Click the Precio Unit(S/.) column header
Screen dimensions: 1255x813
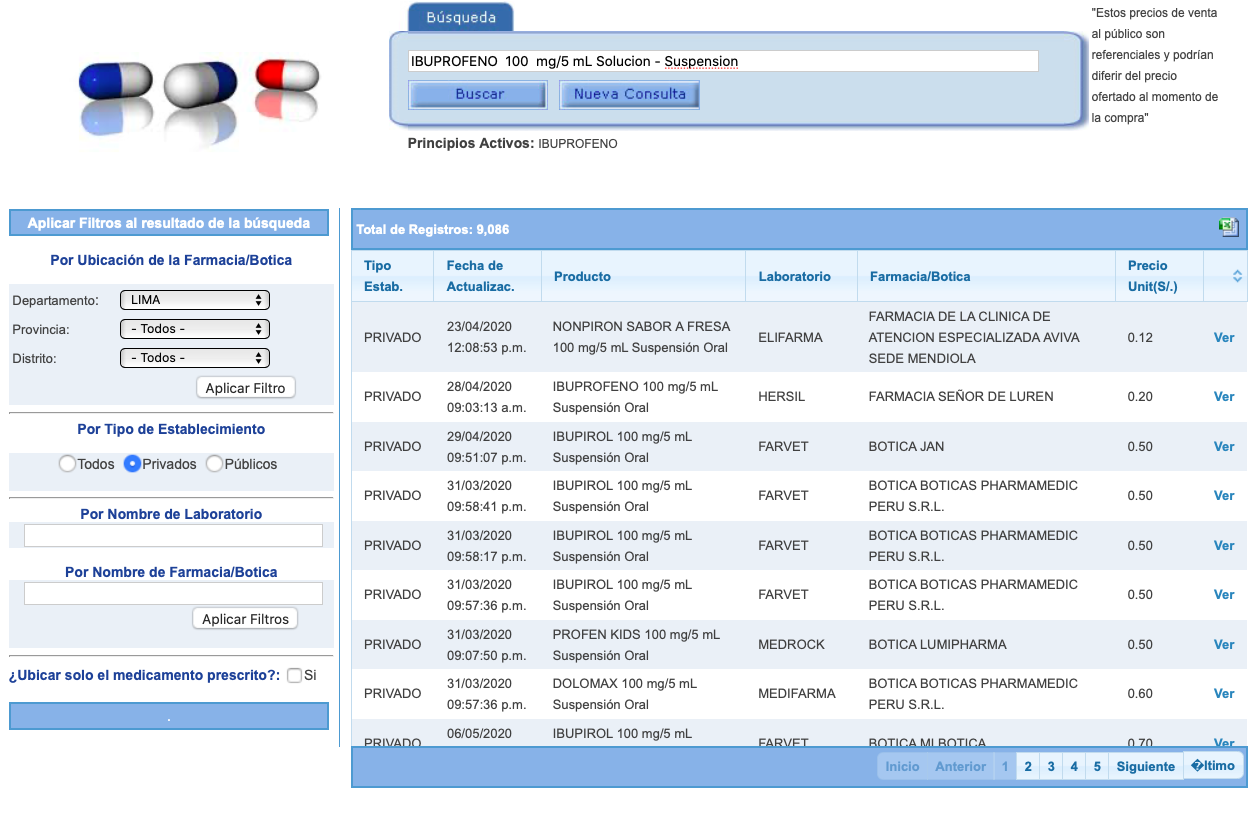pos(1159,276)
